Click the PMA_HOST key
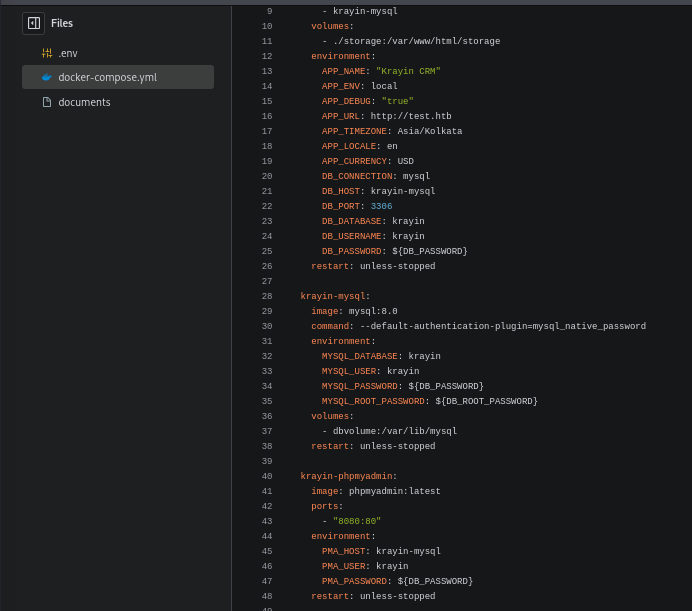 pyautogui.click(x=343, y=551)
